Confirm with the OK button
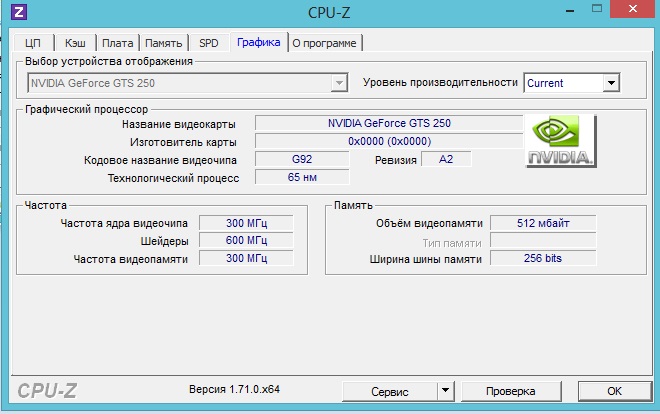This screenshot has width=660, height=414. click(615, 391)
